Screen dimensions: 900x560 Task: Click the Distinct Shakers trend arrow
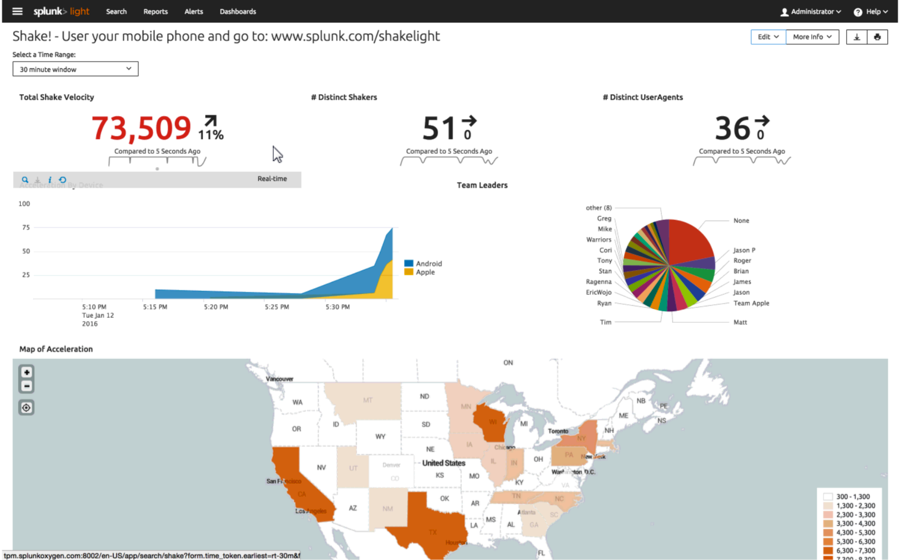point(470,120)
